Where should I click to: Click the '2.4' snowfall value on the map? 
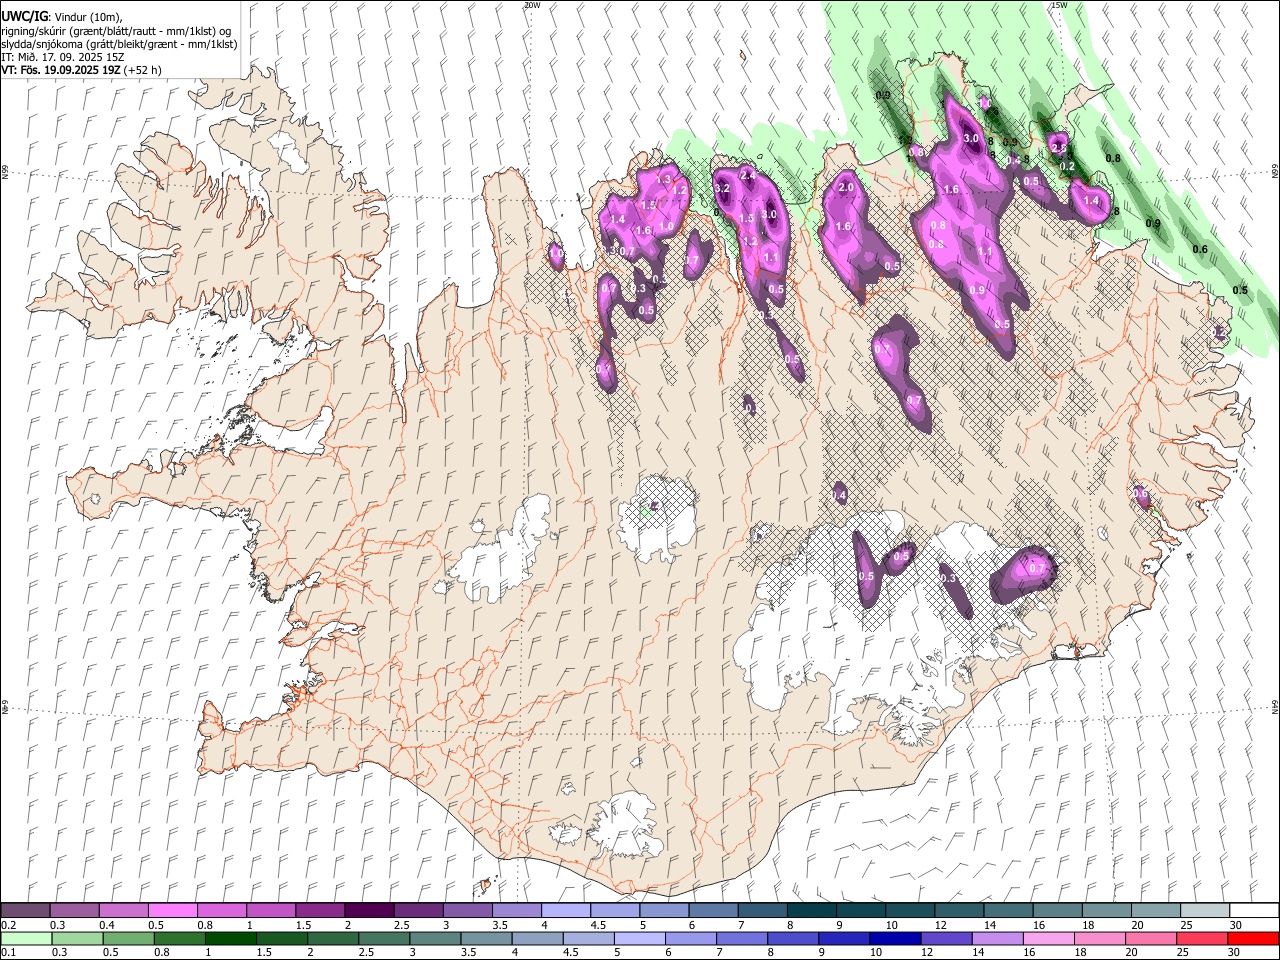[x=747, y=176]
